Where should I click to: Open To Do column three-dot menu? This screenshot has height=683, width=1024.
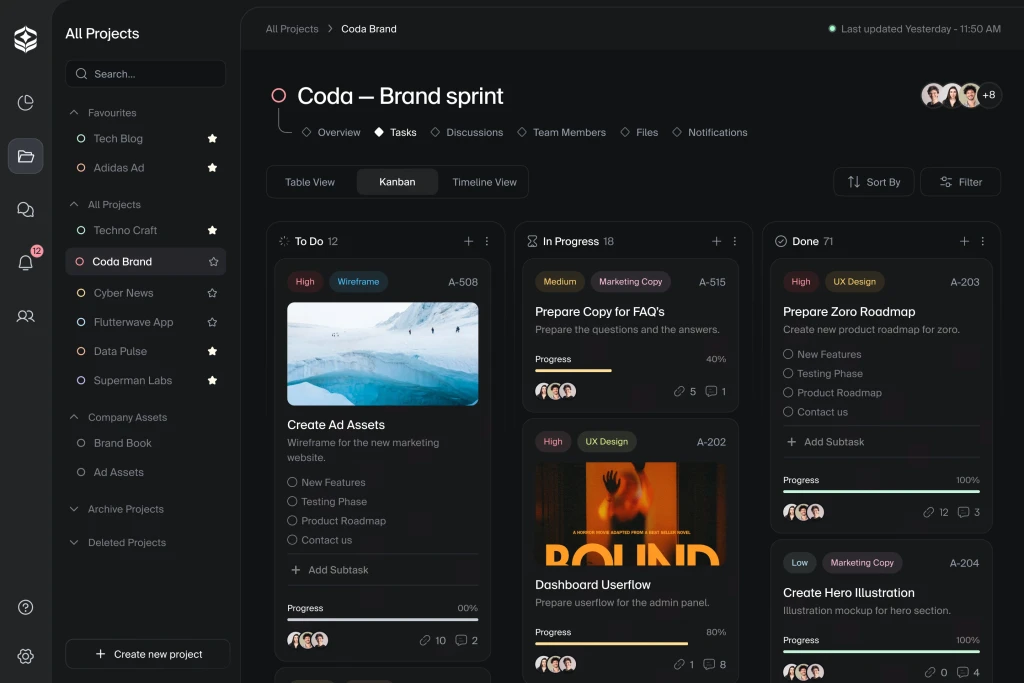487,241
